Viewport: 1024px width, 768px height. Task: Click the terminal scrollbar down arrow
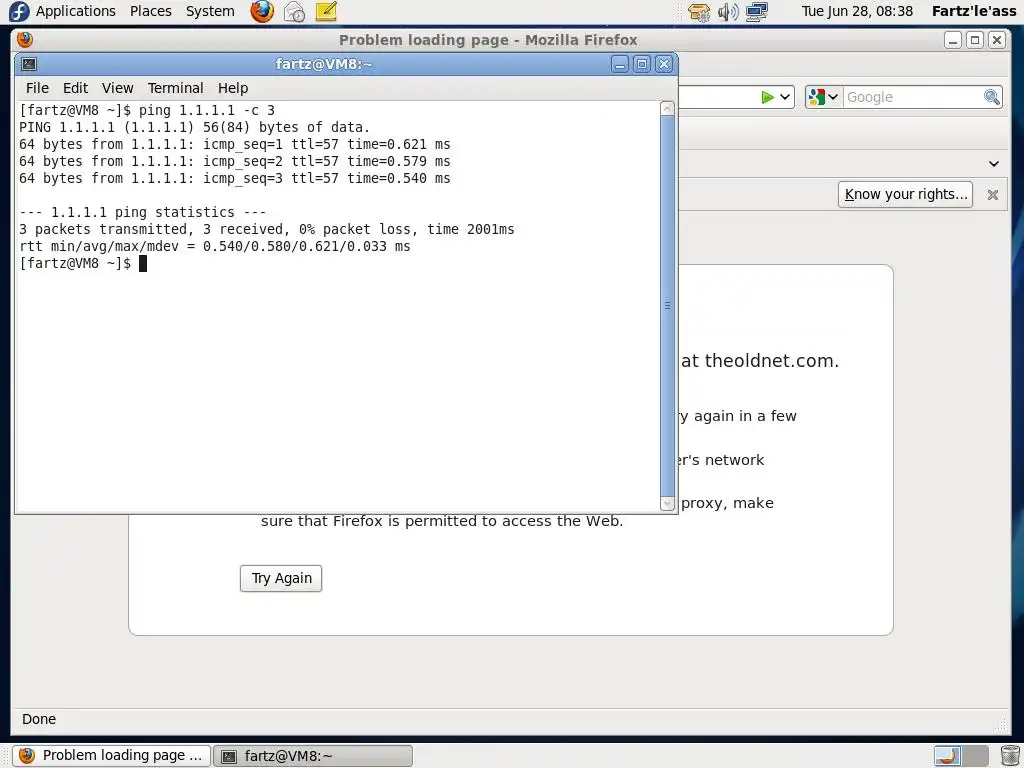(x=667, y=504)
